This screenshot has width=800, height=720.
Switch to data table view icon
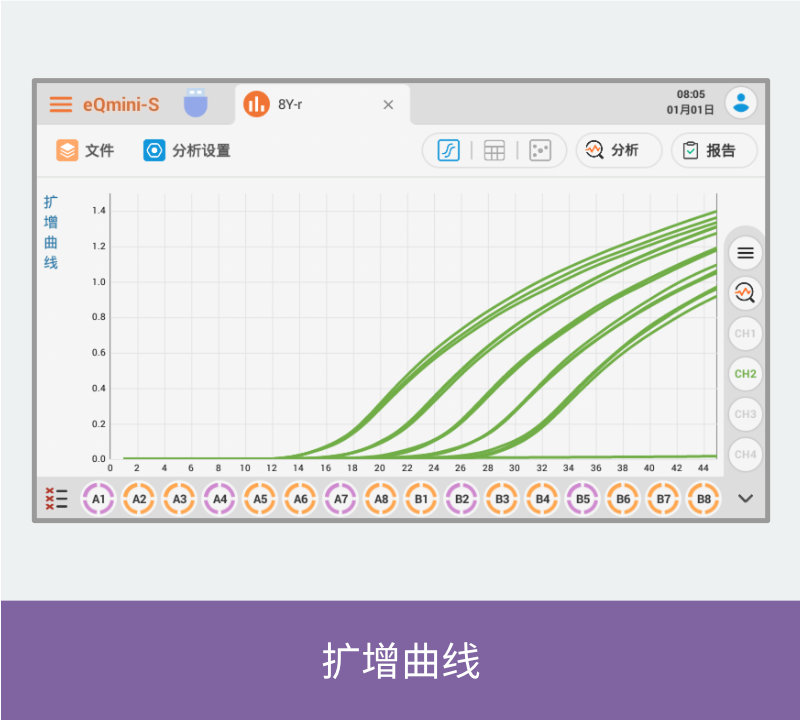pyautogui.click(x=494, y=151)
